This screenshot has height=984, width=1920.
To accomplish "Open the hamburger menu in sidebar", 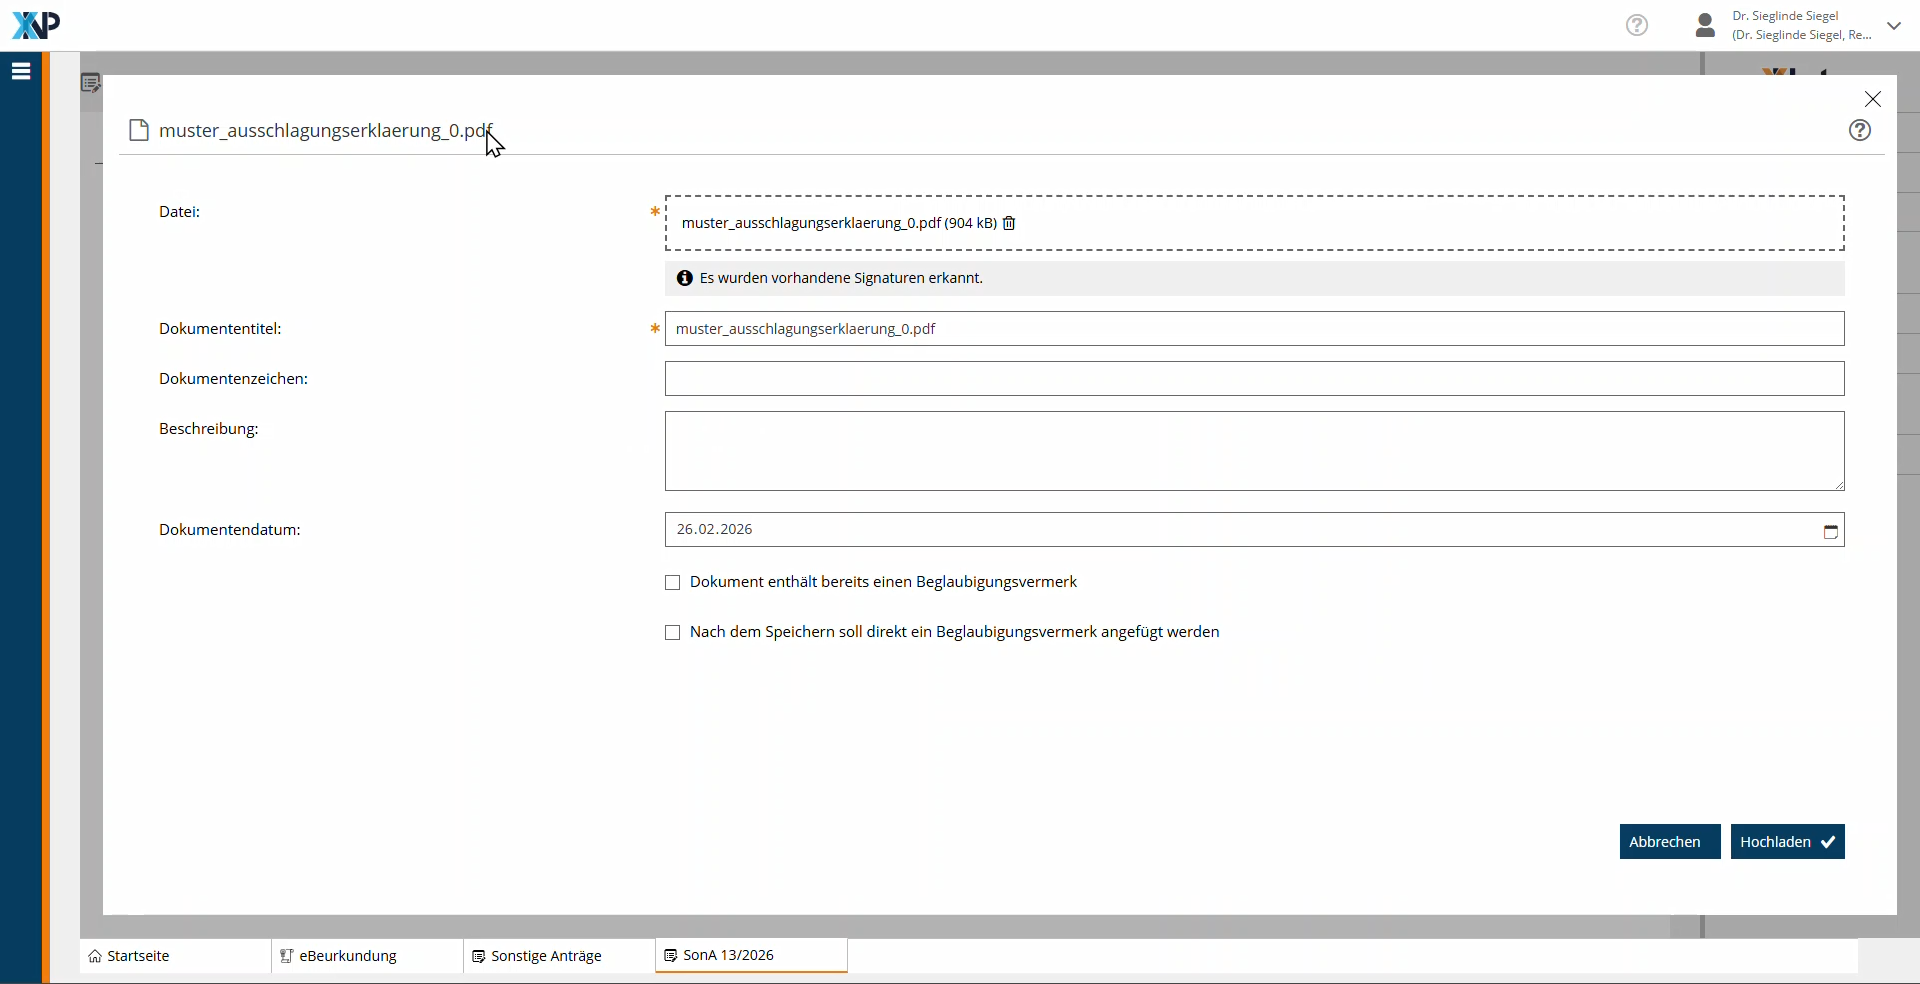I will 21,71.
